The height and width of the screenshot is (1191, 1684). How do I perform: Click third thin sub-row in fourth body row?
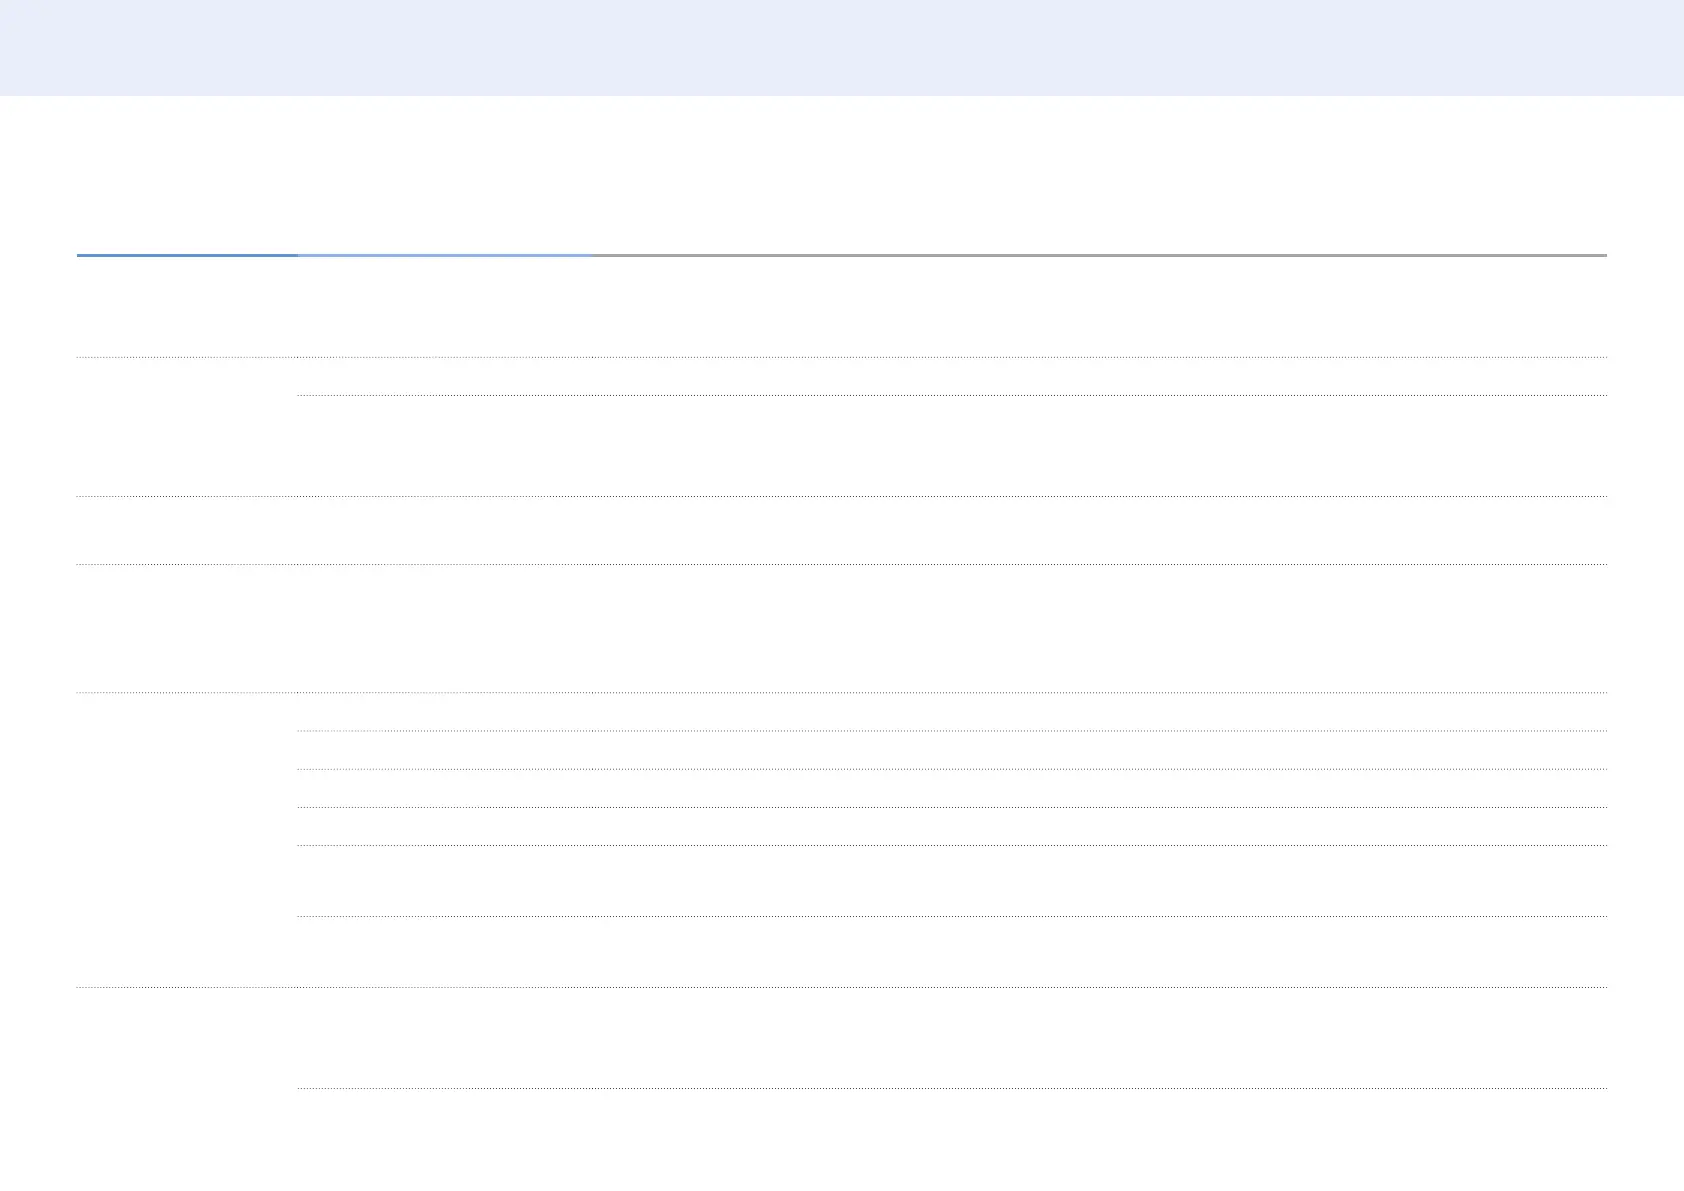(x=952, y=788)
